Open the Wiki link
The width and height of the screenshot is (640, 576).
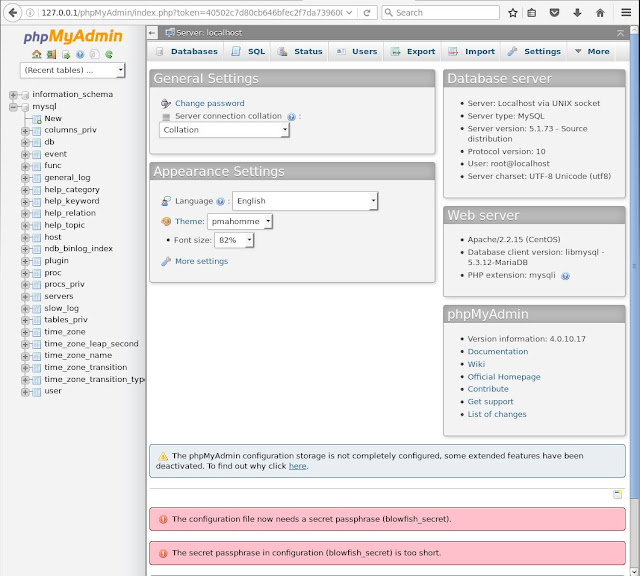click(476, 364)
